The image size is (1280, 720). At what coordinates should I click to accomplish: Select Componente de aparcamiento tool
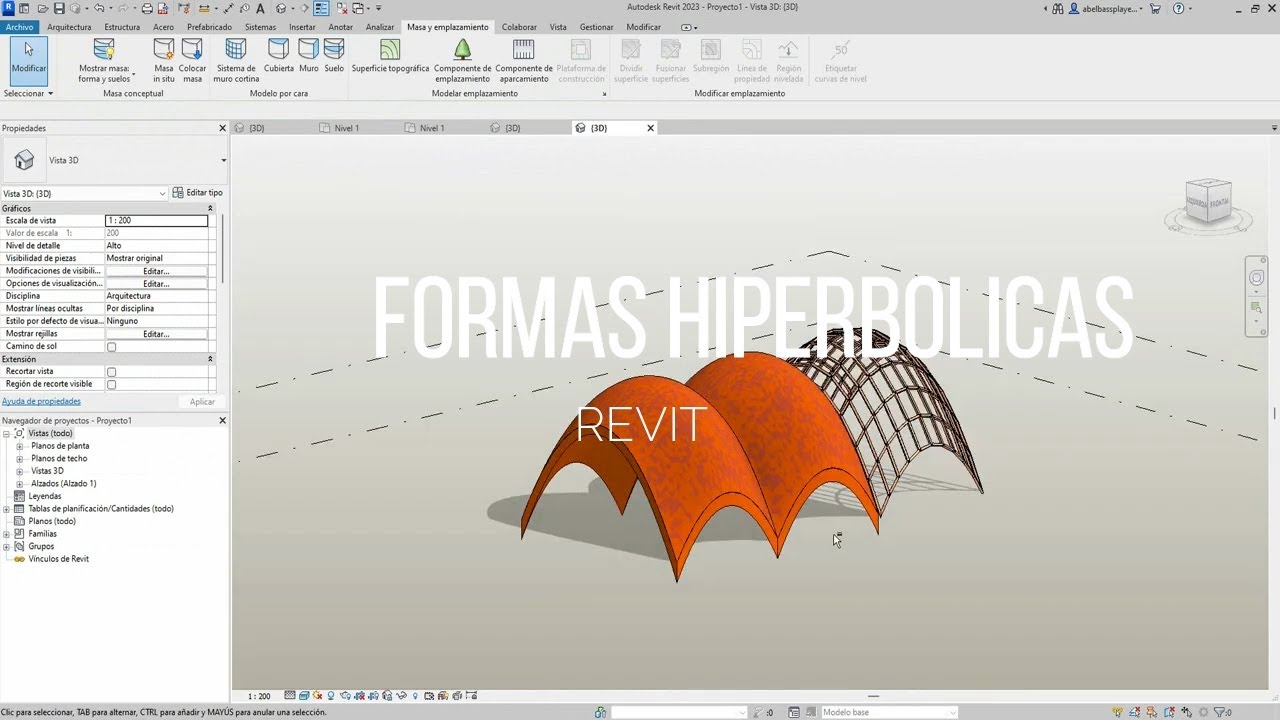[x=524, y=61]
